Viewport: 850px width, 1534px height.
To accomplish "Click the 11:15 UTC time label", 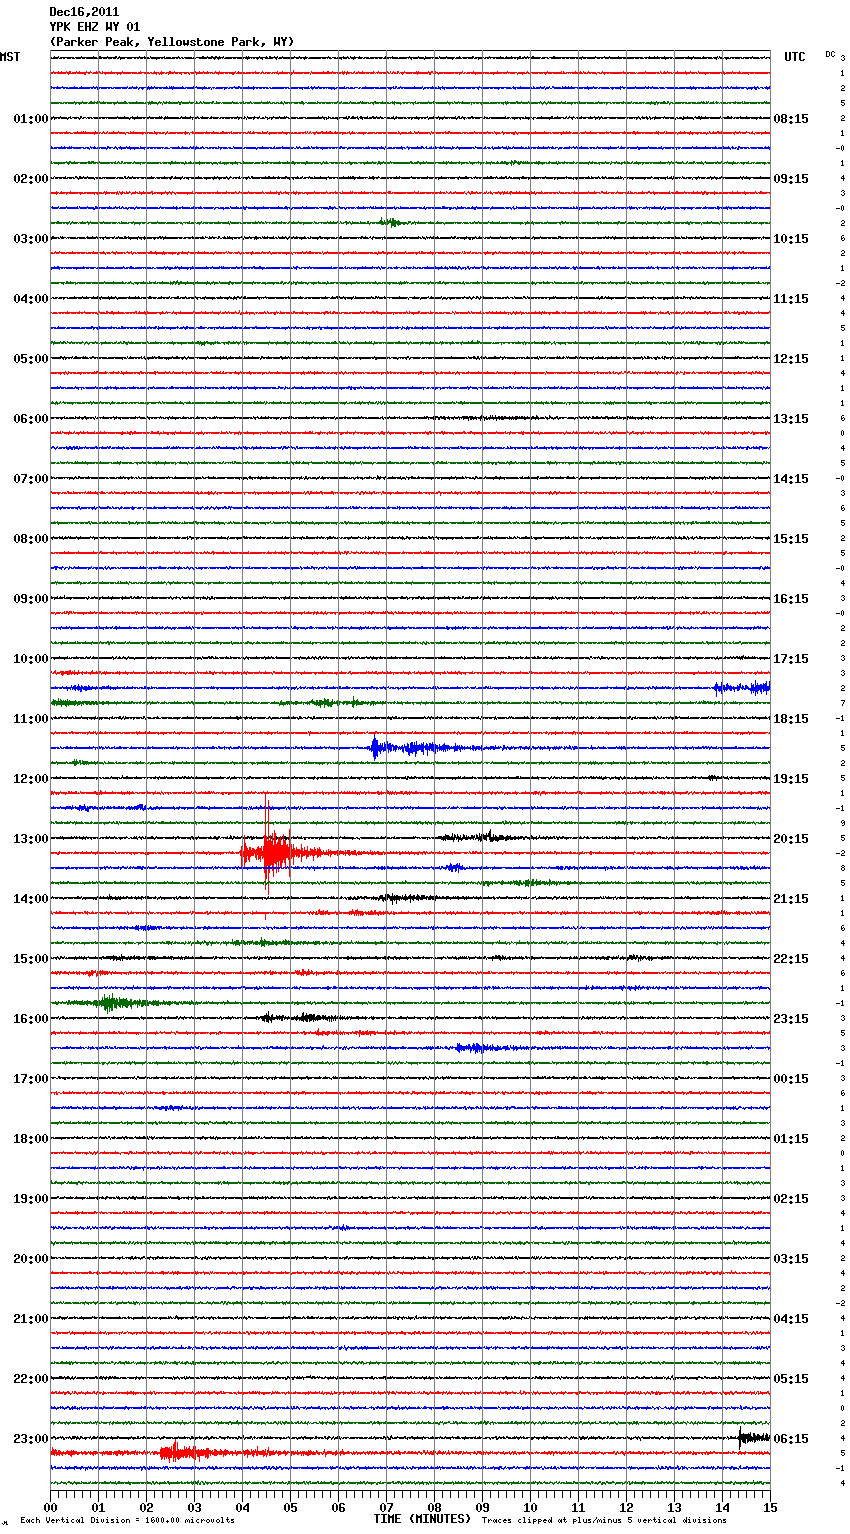I will point(791,299).
